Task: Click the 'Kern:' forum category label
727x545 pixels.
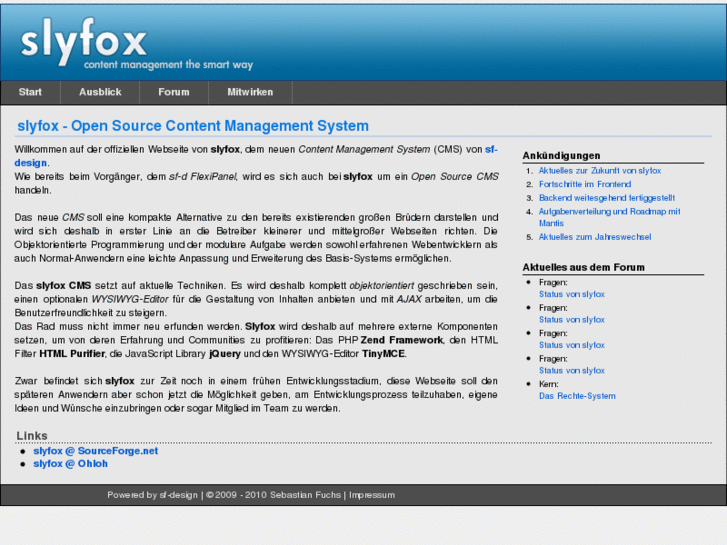Action: click(548, 384)
